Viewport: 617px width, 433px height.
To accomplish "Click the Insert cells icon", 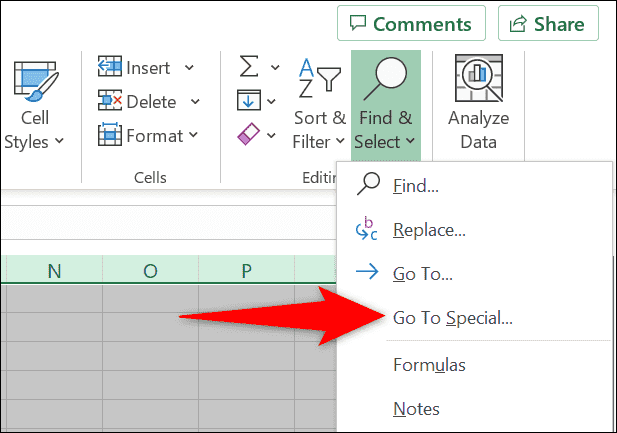I will point(109,67).
